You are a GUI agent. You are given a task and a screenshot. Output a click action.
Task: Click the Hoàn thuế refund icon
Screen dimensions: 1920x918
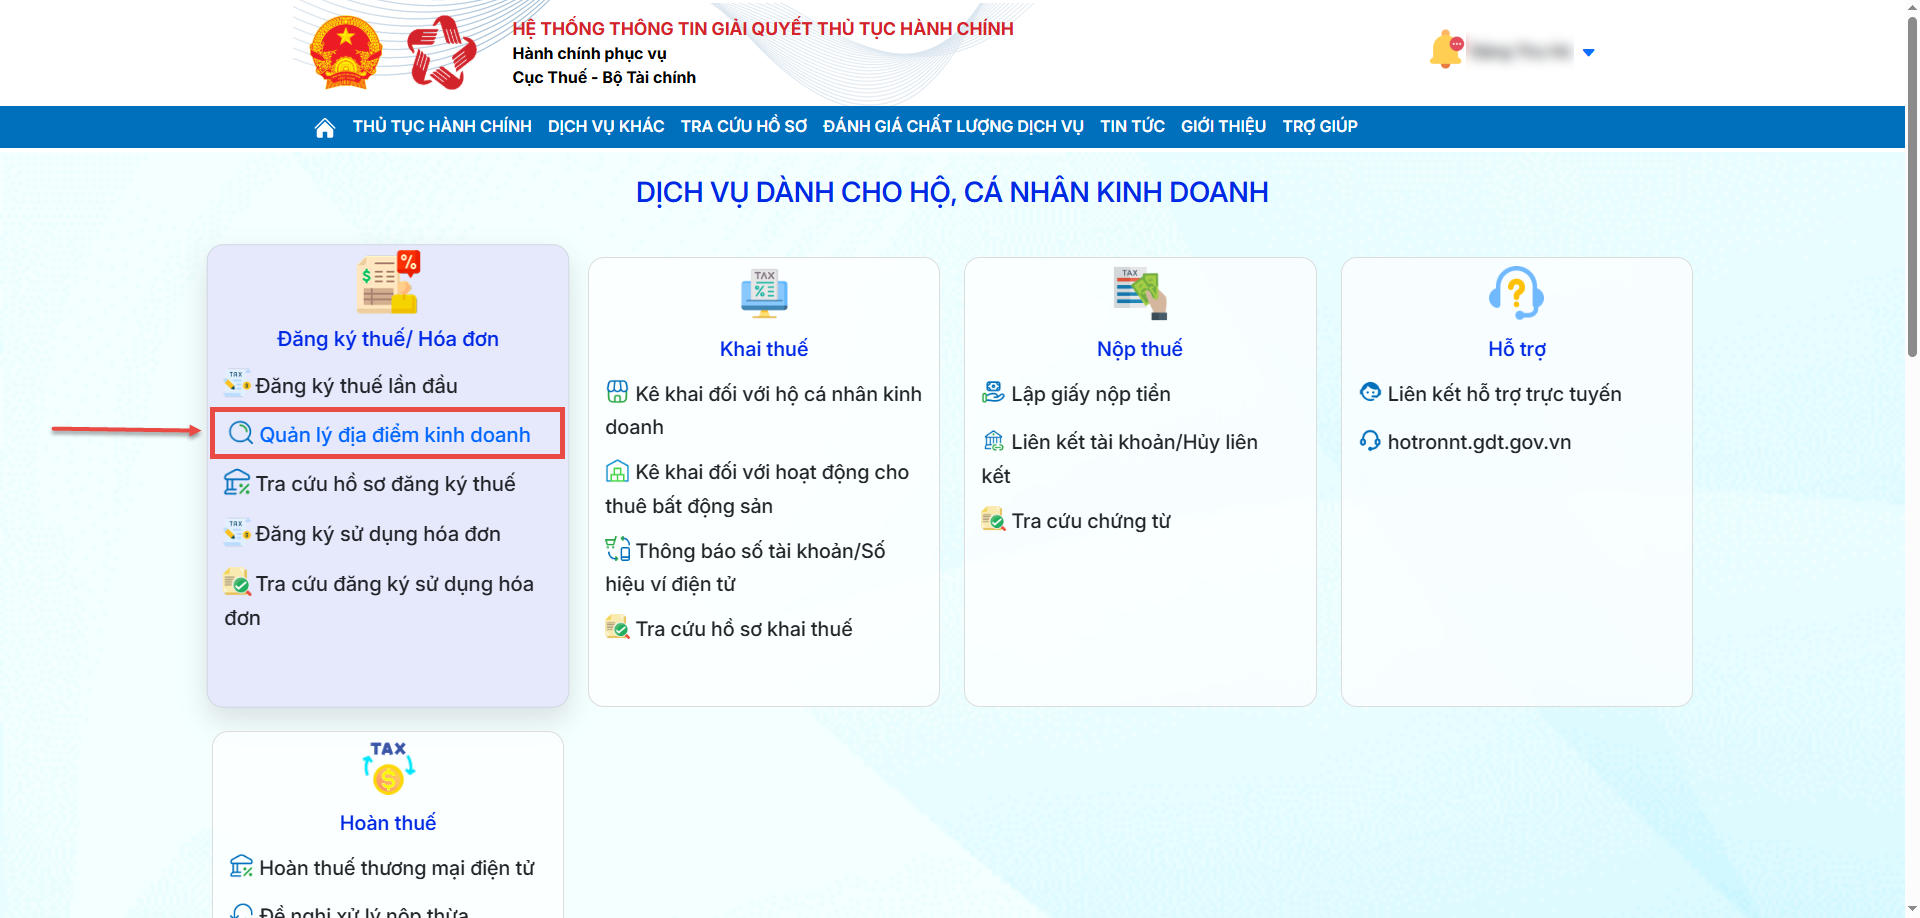coord(388,768)
